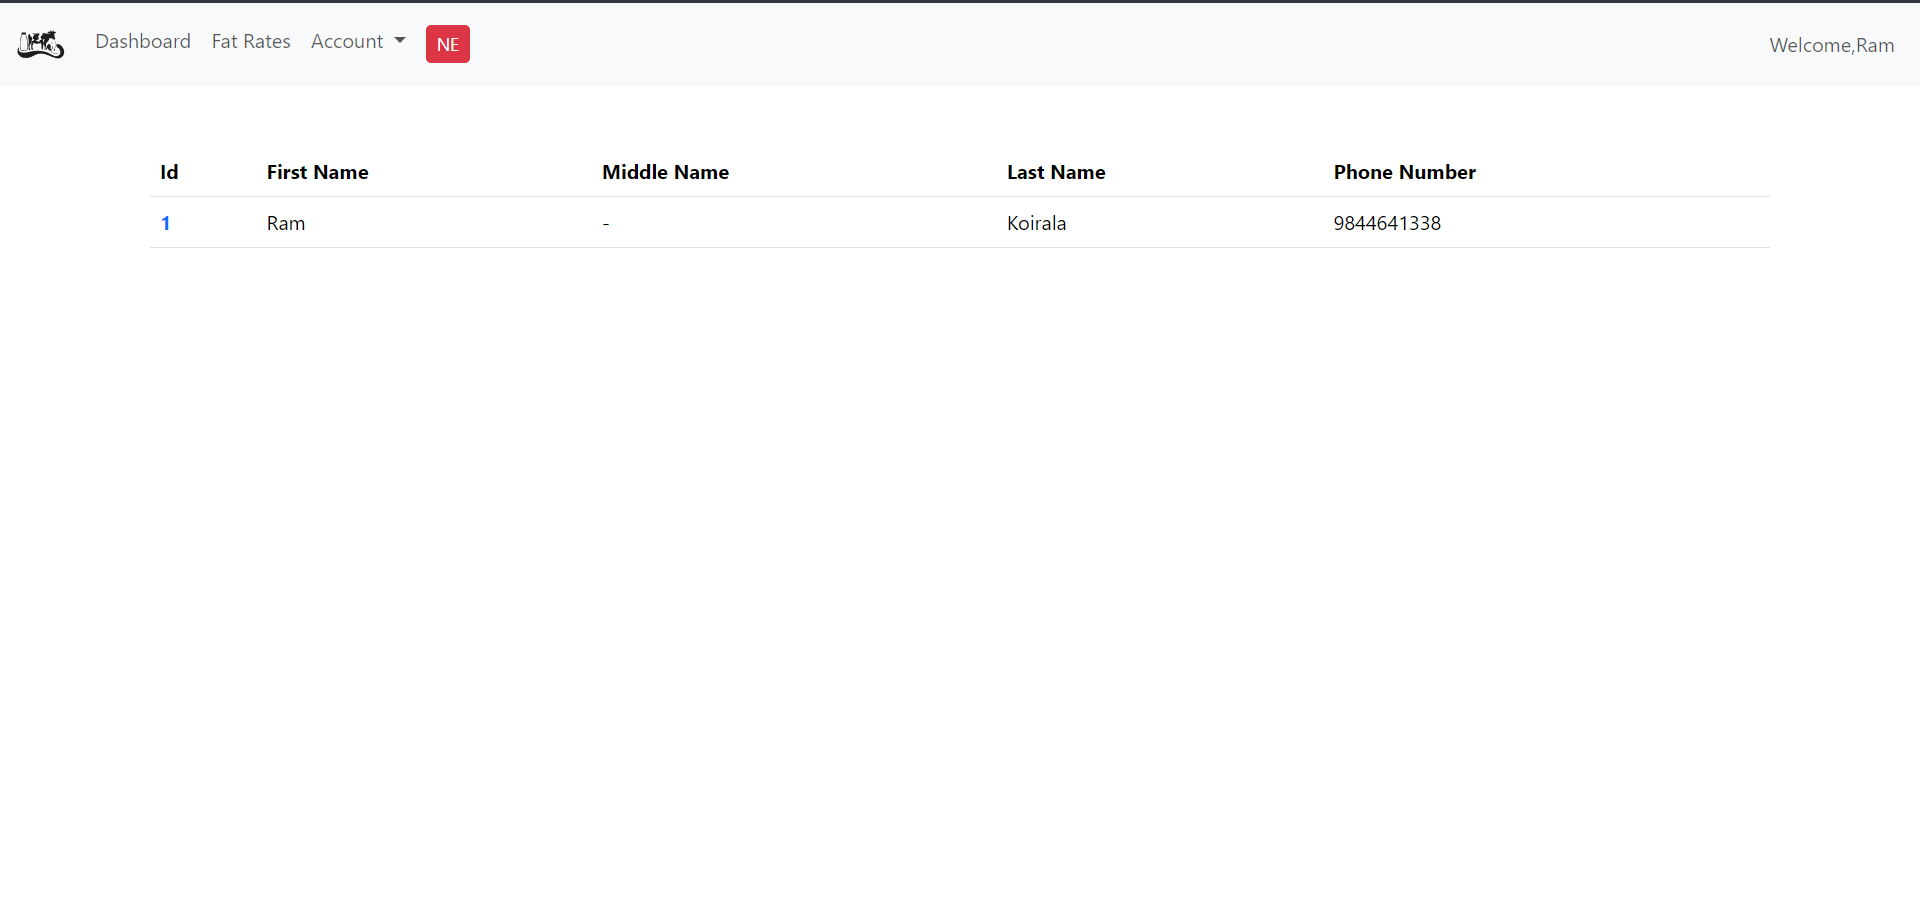Select the Id column header
Screen dimensions: 1920x897
coord(169,172)
